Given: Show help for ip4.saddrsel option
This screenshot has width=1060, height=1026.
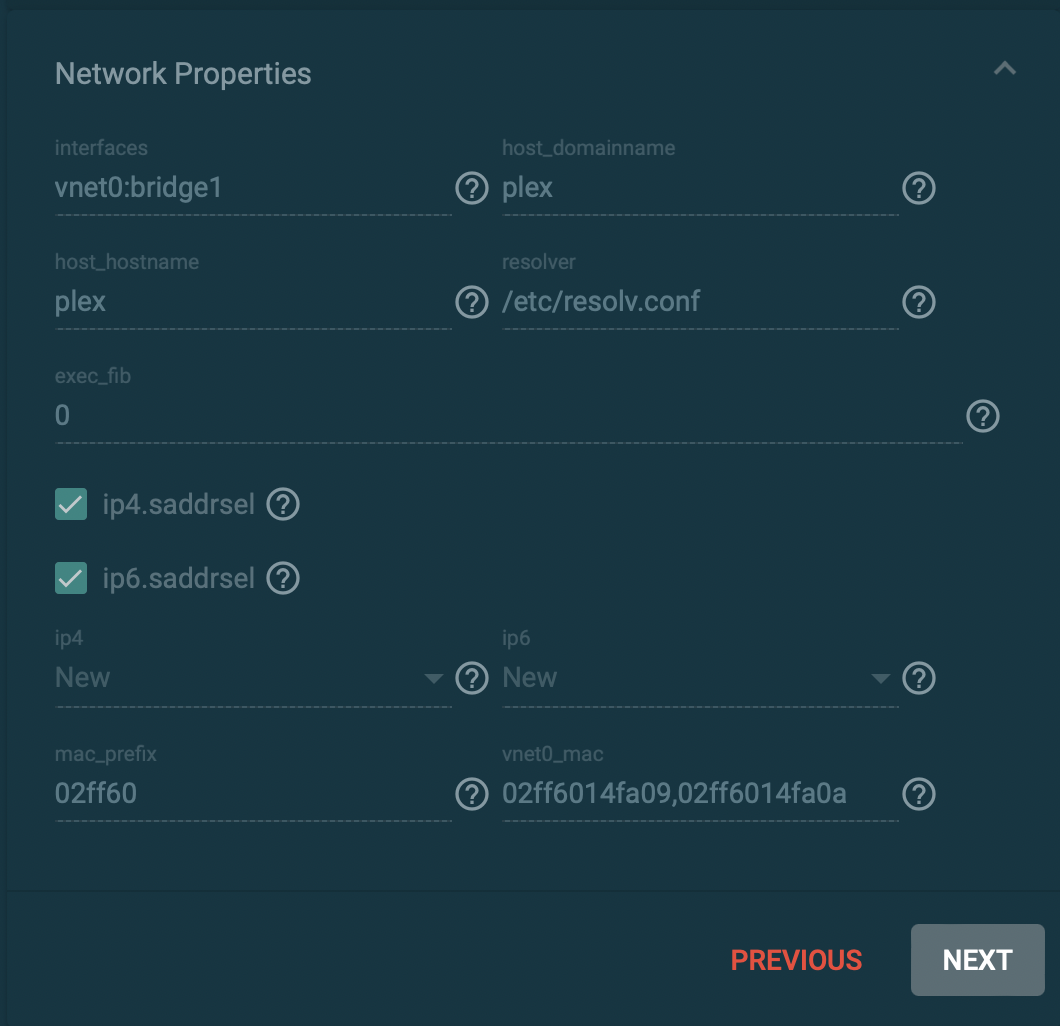Looking at the screenshot, I should [x=283, y=504].
